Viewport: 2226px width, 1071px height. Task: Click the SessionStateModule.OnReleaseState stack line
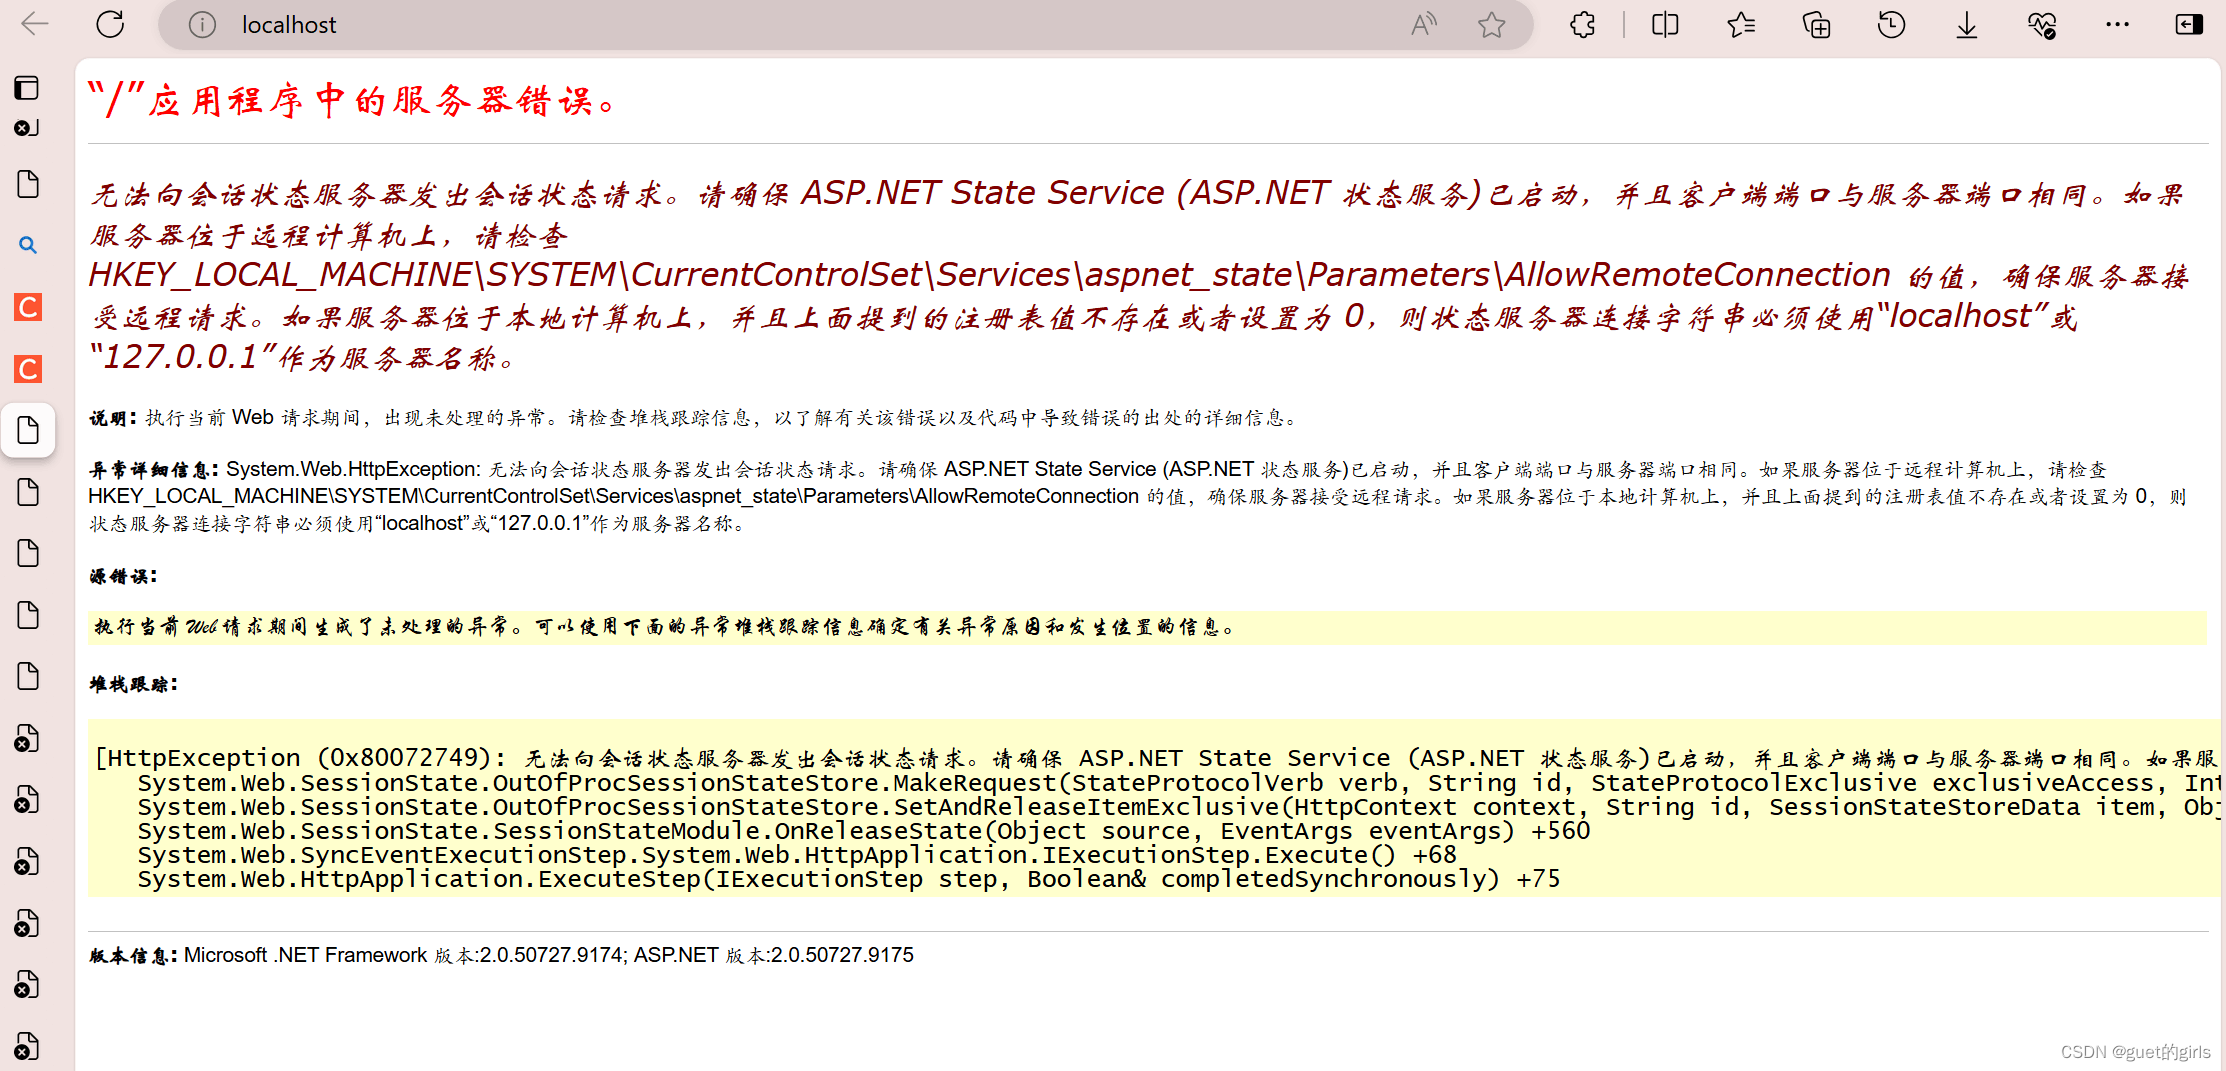(x=863, y=831)
